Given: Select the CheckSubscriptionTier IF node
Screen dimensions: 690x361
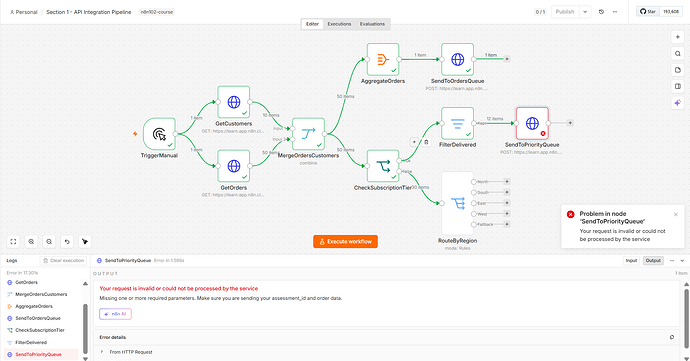Looking at the screenshot, I should coord(383,166).
